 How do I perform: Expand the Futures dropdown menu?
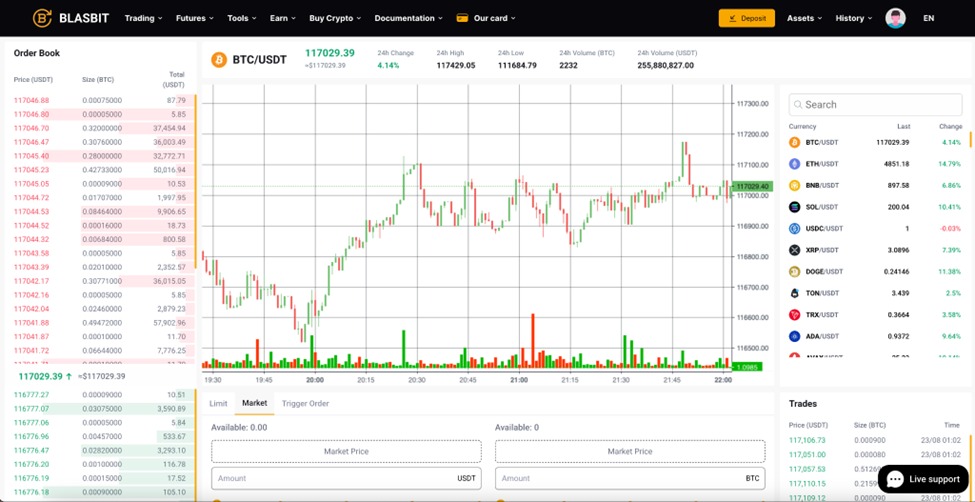coord(195,18)
